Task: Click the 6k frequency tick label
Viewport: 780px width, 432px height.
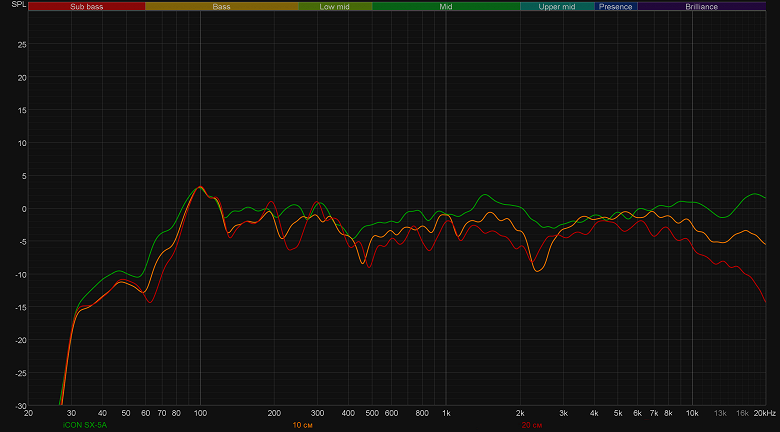Action: coord(637,413)
